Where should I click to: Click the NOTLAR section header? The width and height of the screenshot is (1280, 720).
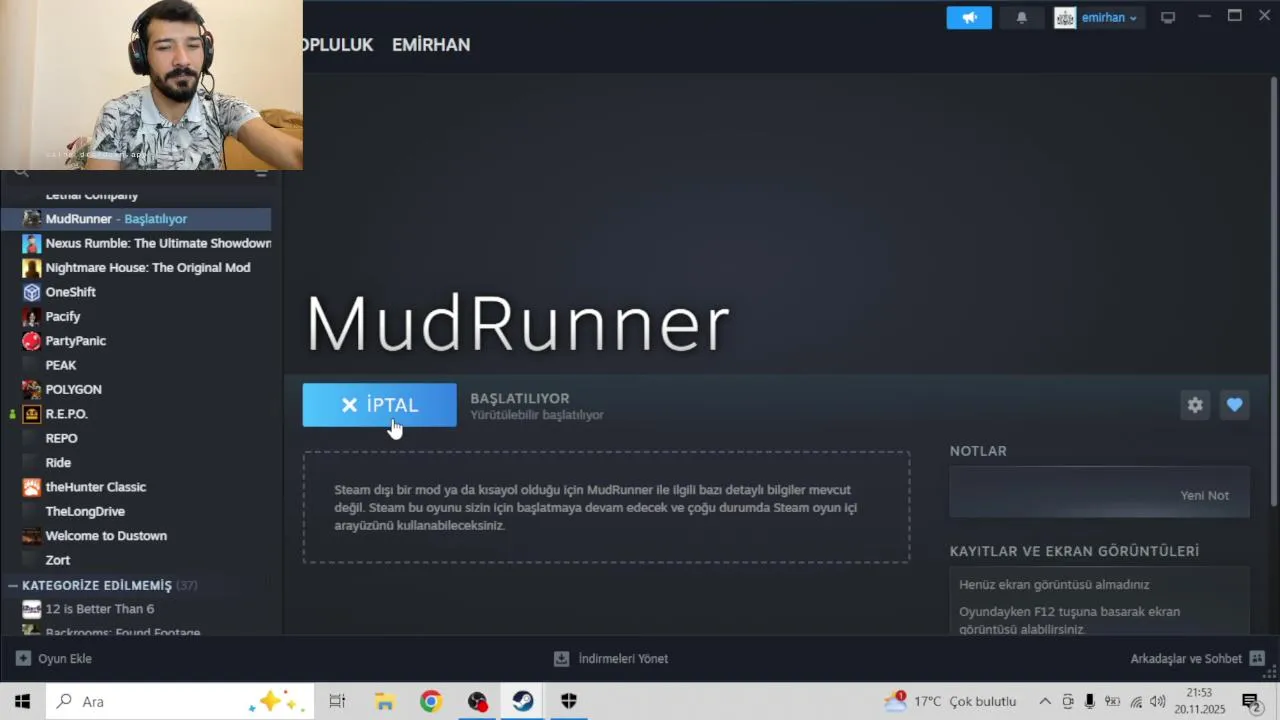click(x=978, y=451)
